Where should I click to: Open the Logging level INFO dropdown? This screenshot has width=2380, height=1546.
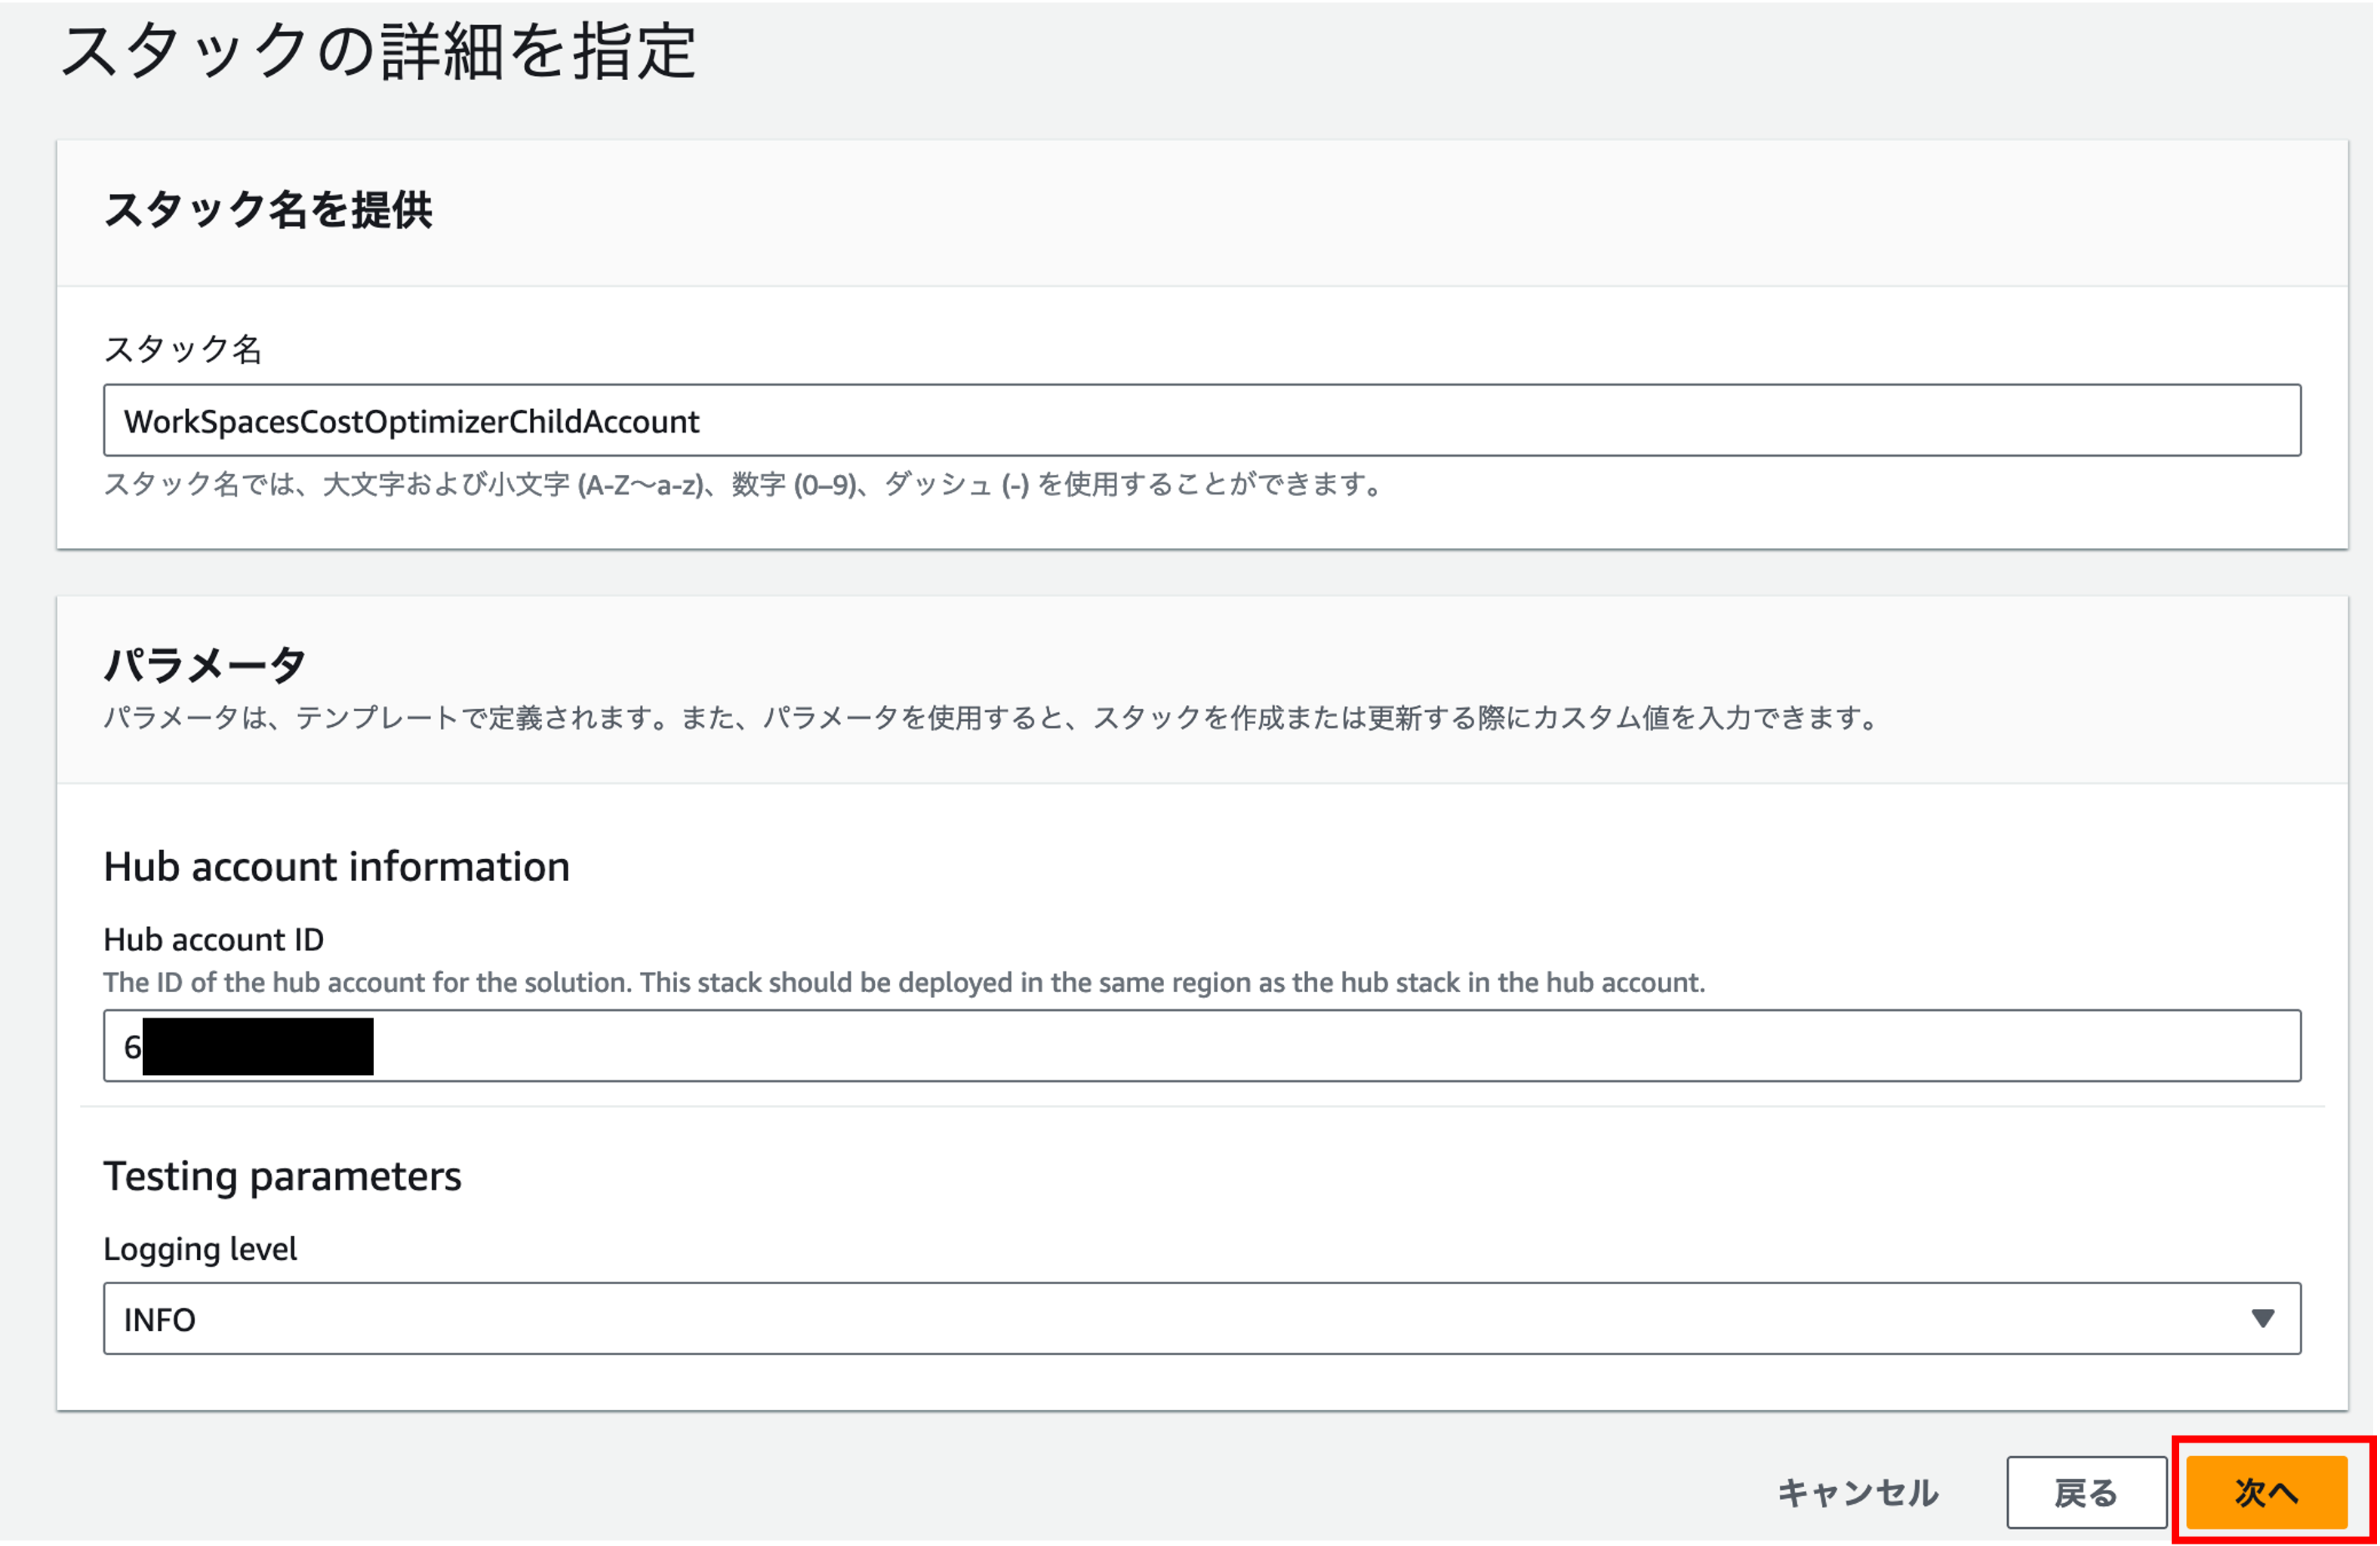1202,1319
